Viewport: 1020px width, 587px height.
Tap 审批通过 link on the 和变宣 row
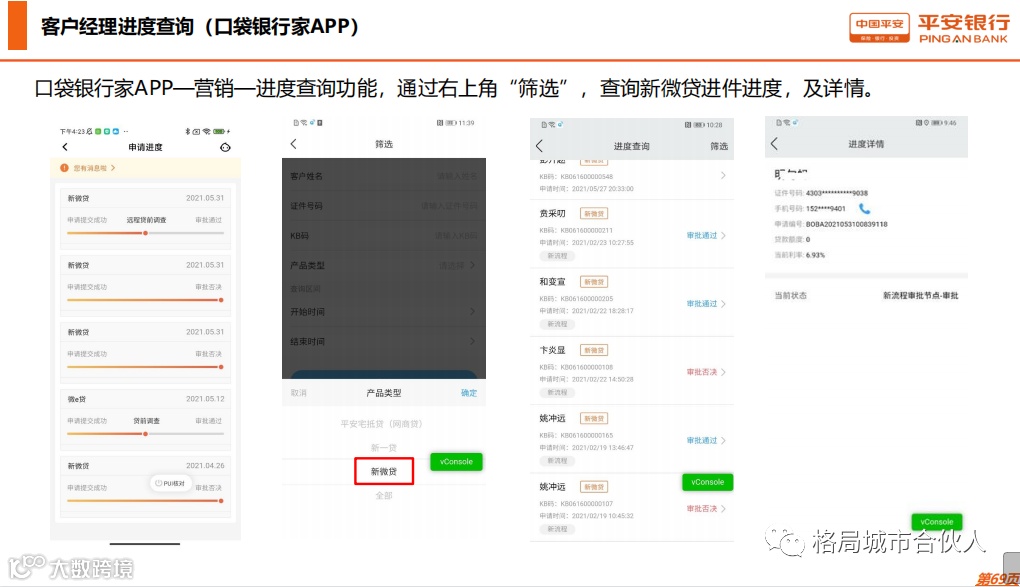(x=701, y=304)
